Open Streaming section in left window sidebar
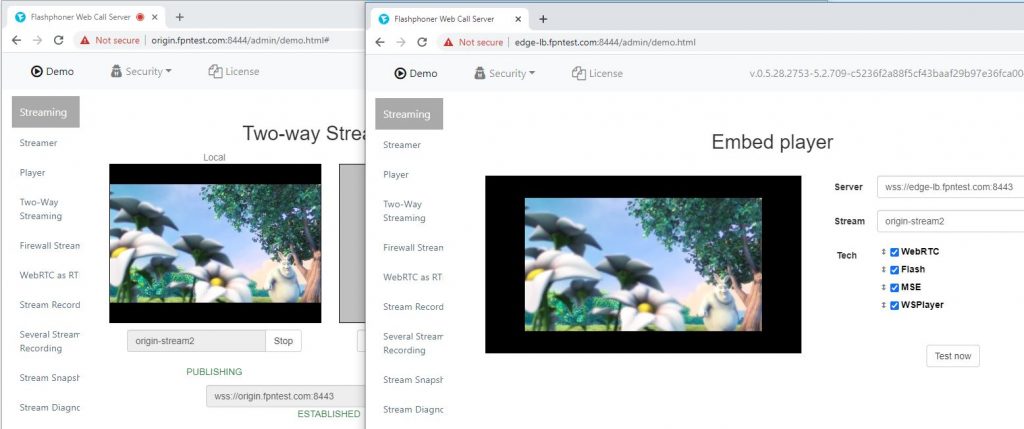 point(46,112)
